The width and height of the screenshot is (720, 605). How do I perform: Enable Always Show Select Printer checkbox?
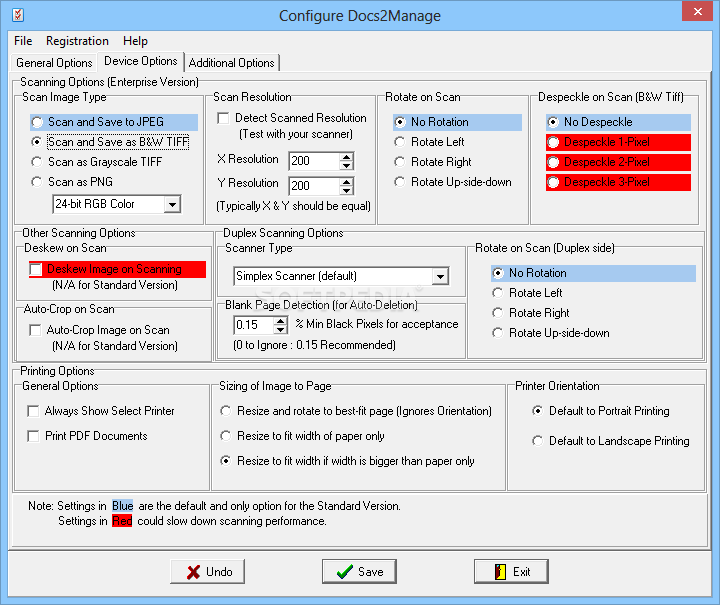tap(33, 411)
